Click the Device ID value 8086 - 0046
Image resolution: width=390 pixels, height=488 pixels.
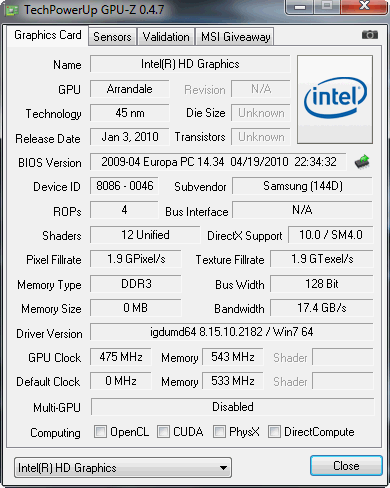point(124,186)
